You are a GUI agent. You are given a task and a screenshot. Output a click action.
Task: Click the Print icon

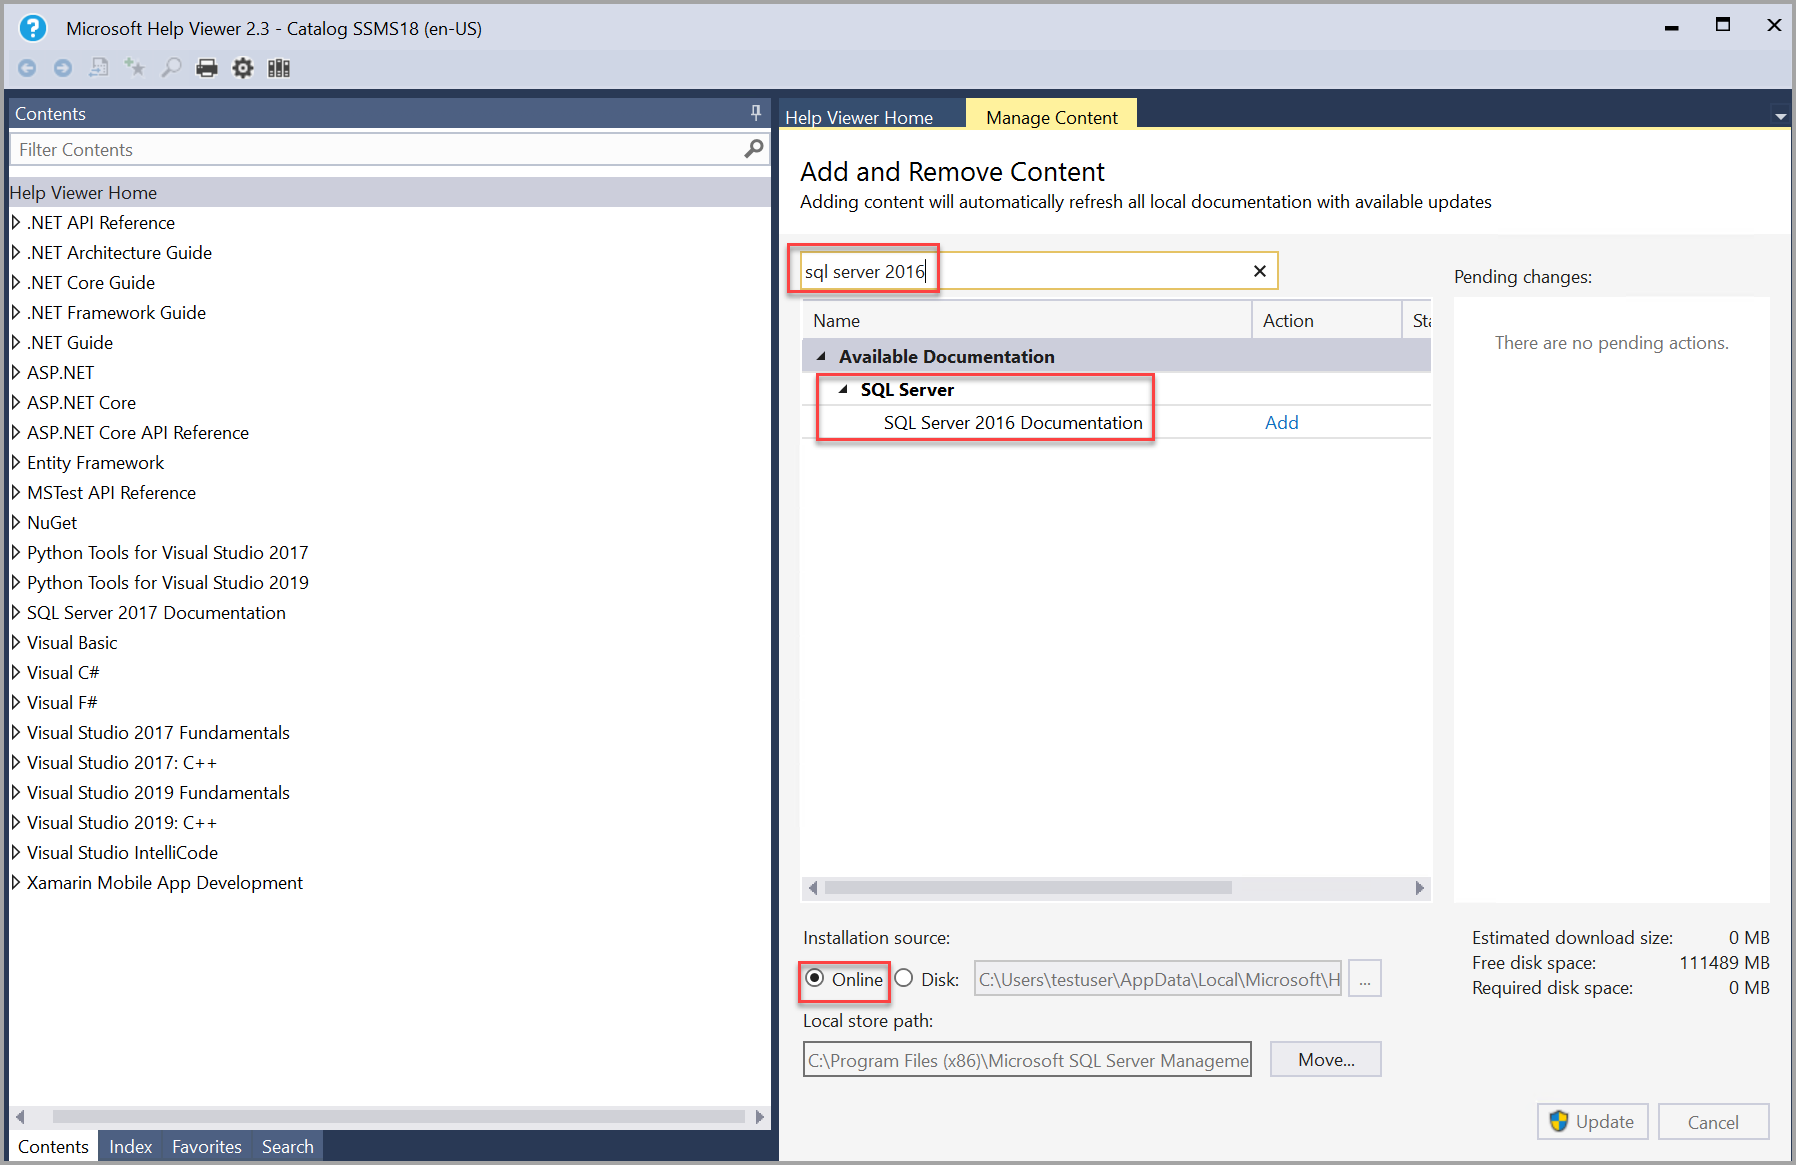pyautogui.click(x=207, y=67)
